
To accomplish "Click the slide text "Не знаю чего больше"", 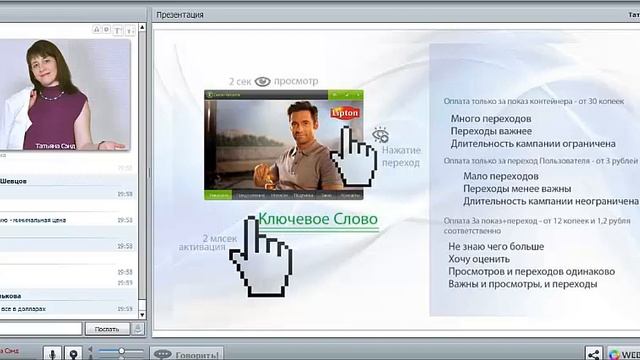I will click(x=496, y=247).
